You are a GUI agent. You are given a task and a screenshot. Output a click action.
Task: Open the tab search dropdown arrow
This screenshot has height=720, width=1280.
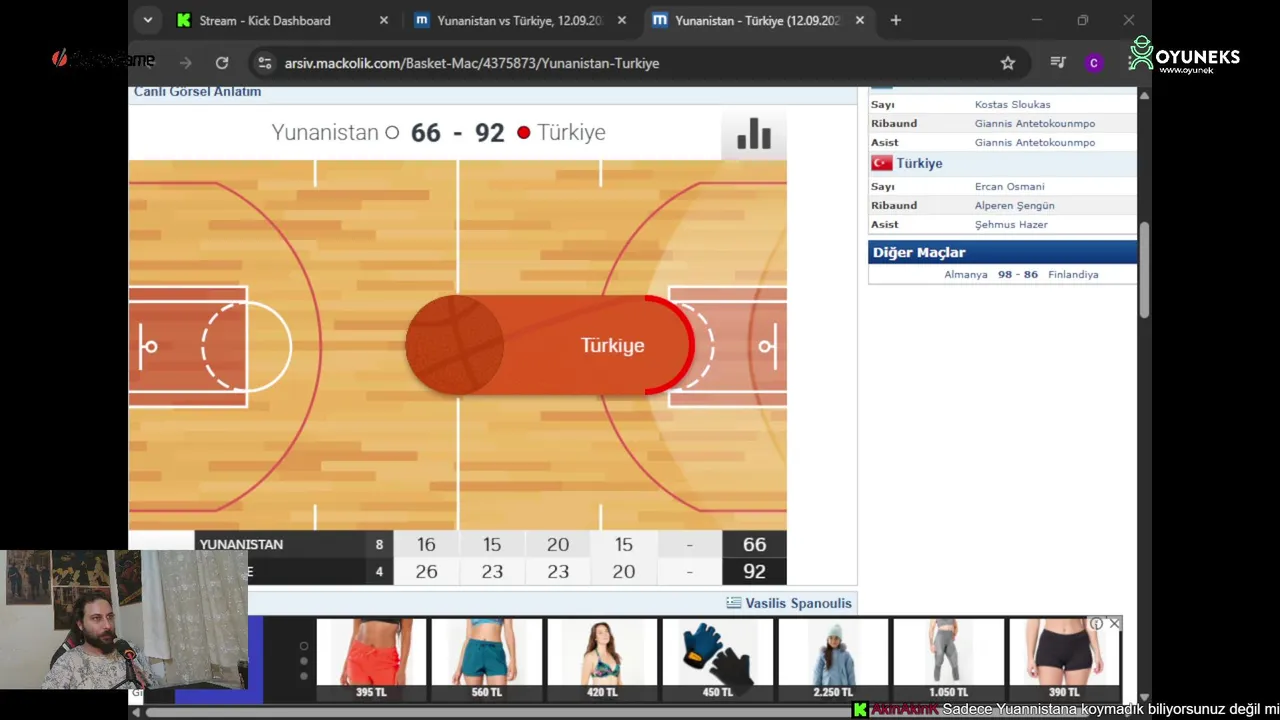coord(148,20)
